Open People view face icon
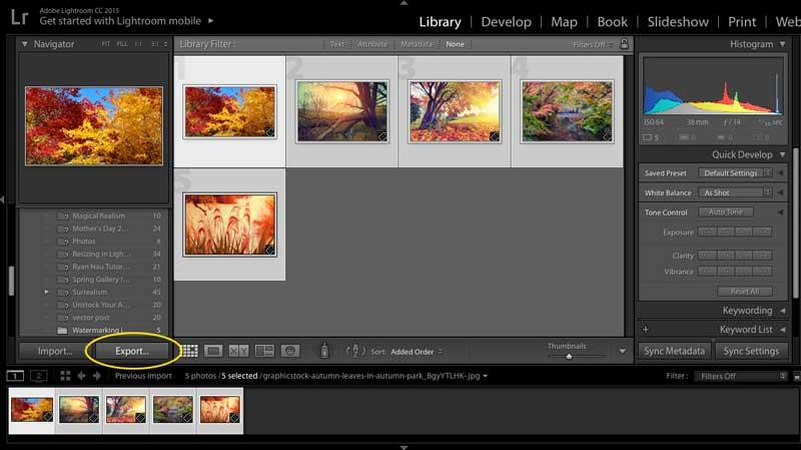The height and width of the screenshot is (450, 801). (x=290, y=351)
